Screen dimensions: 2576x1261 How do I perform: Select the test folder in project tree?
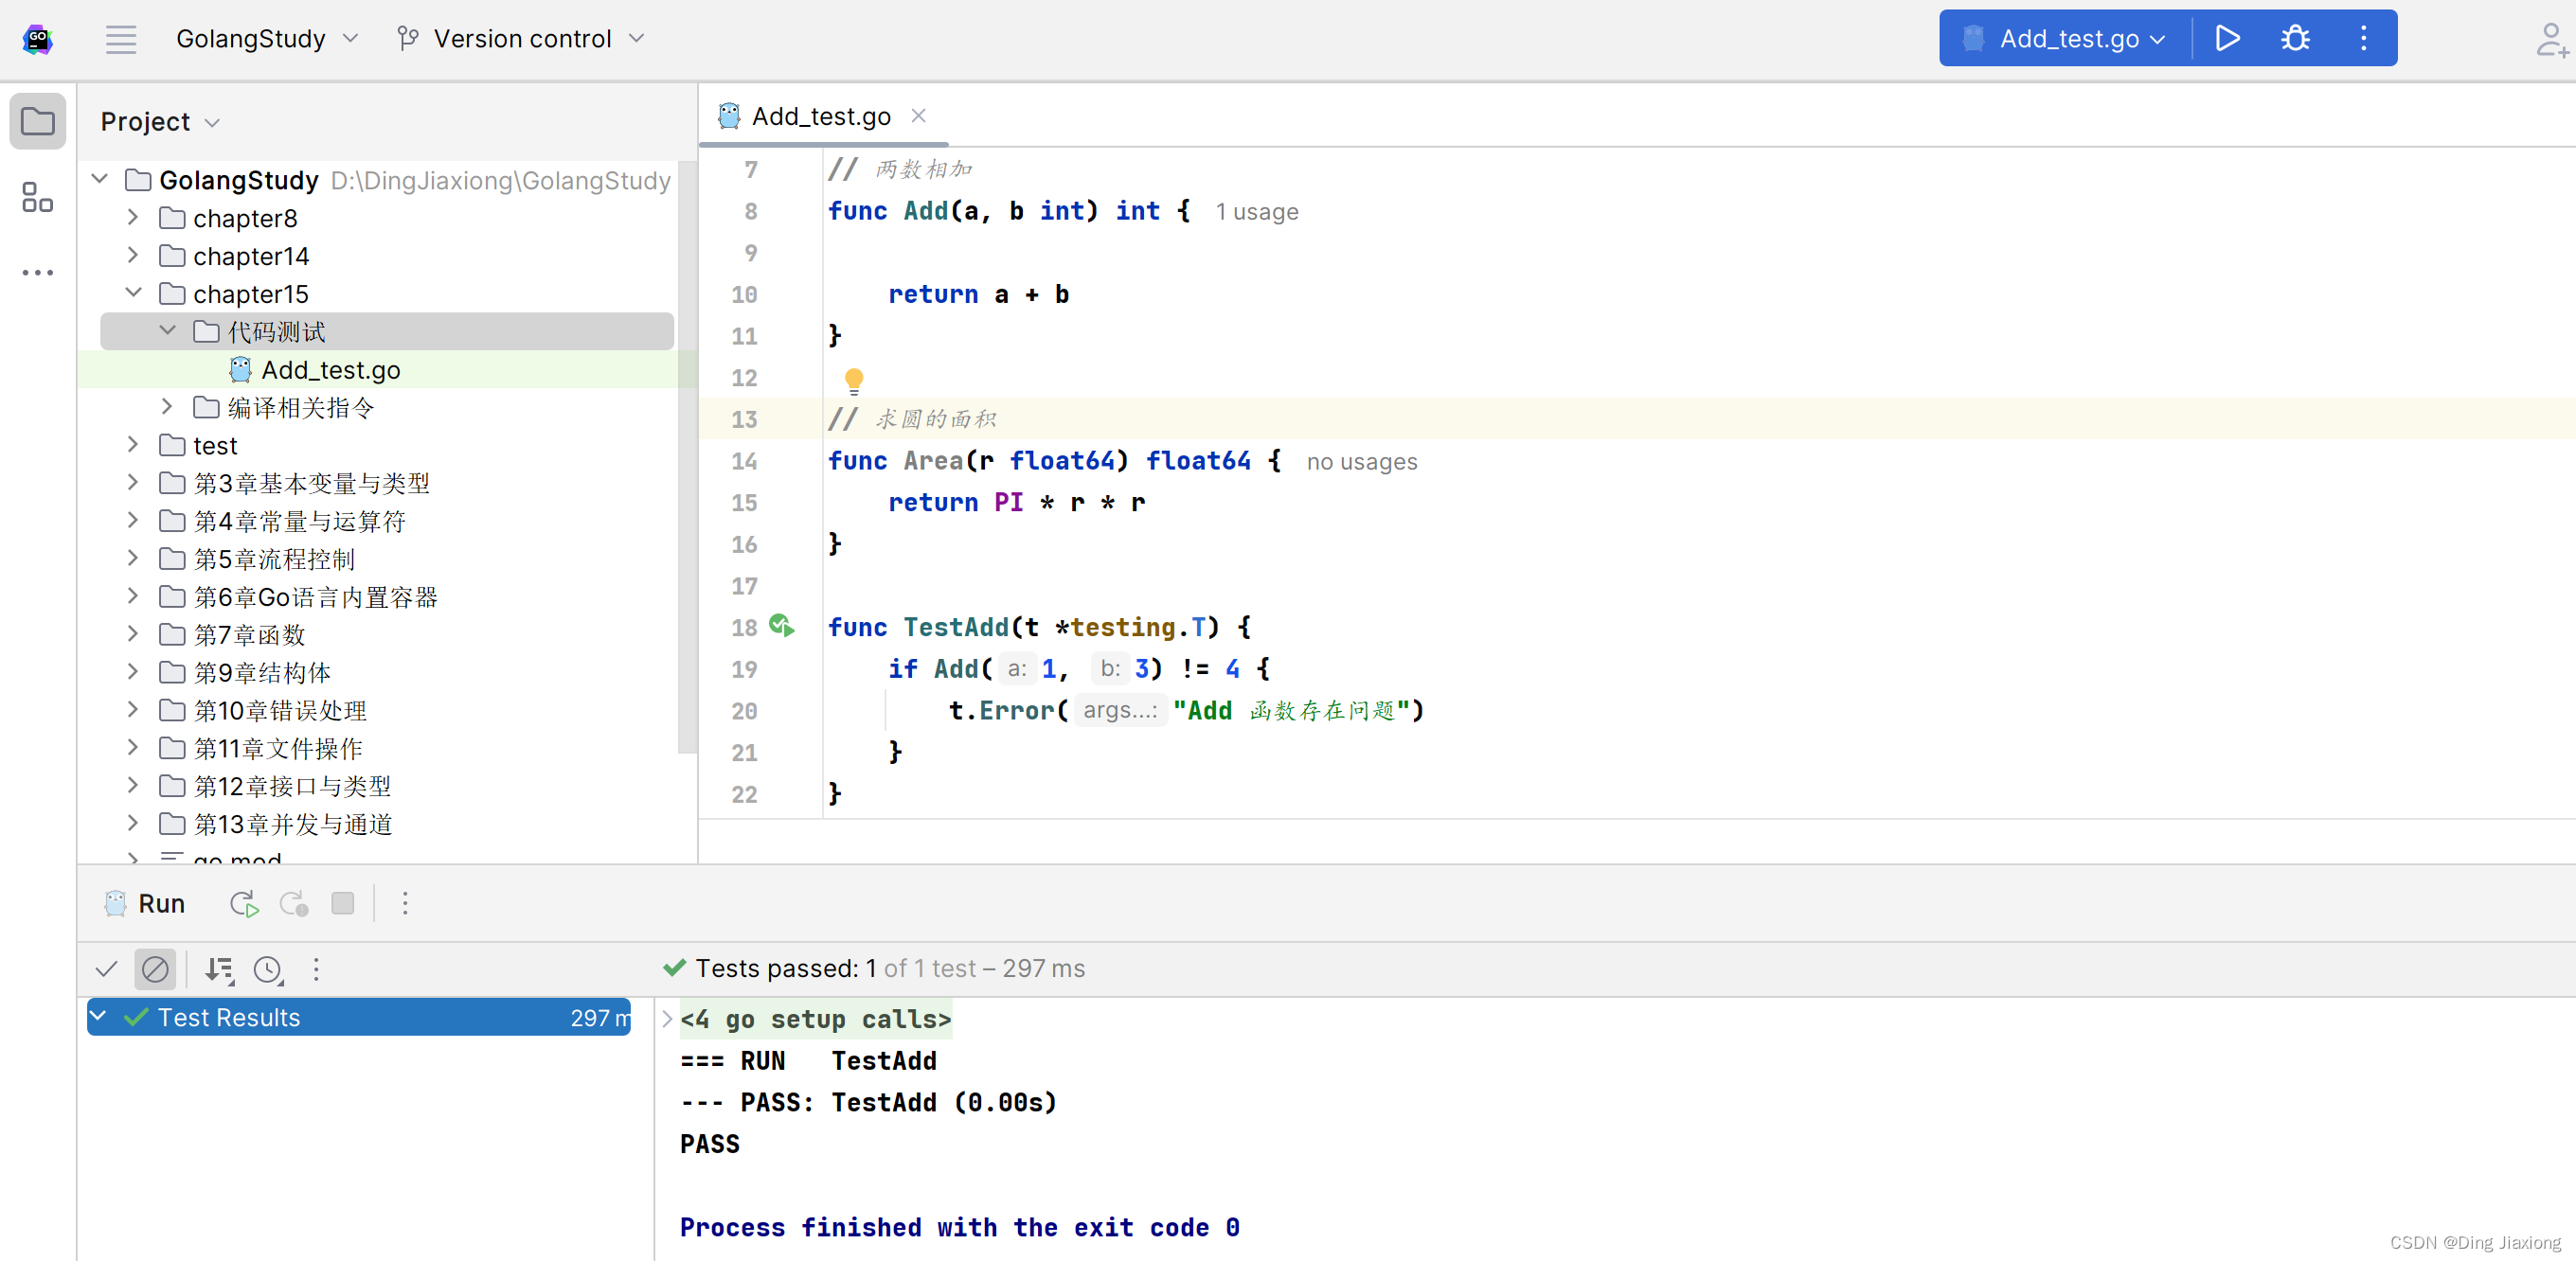tap(215, 446)
